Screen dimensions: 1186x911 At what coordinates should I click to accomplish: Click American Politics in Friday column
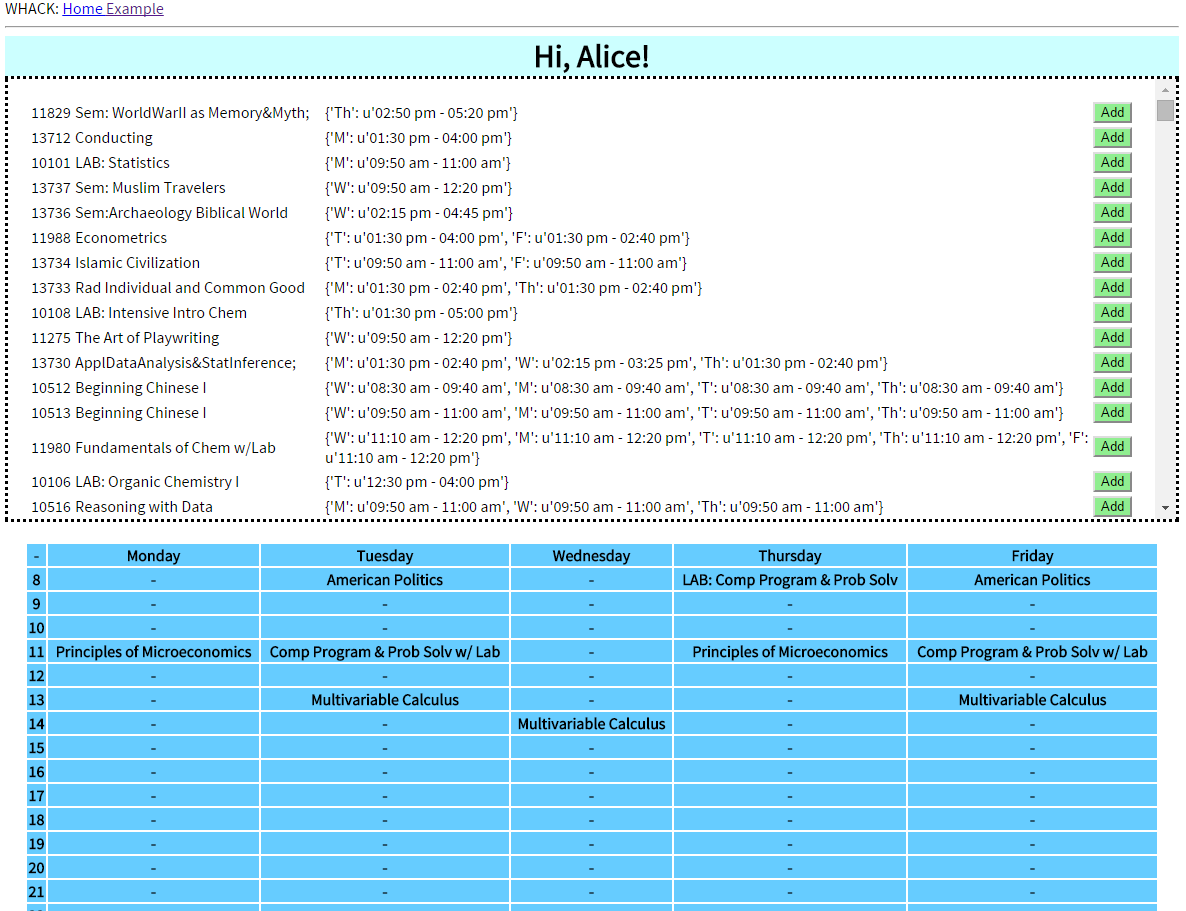tap(1032, 580)
